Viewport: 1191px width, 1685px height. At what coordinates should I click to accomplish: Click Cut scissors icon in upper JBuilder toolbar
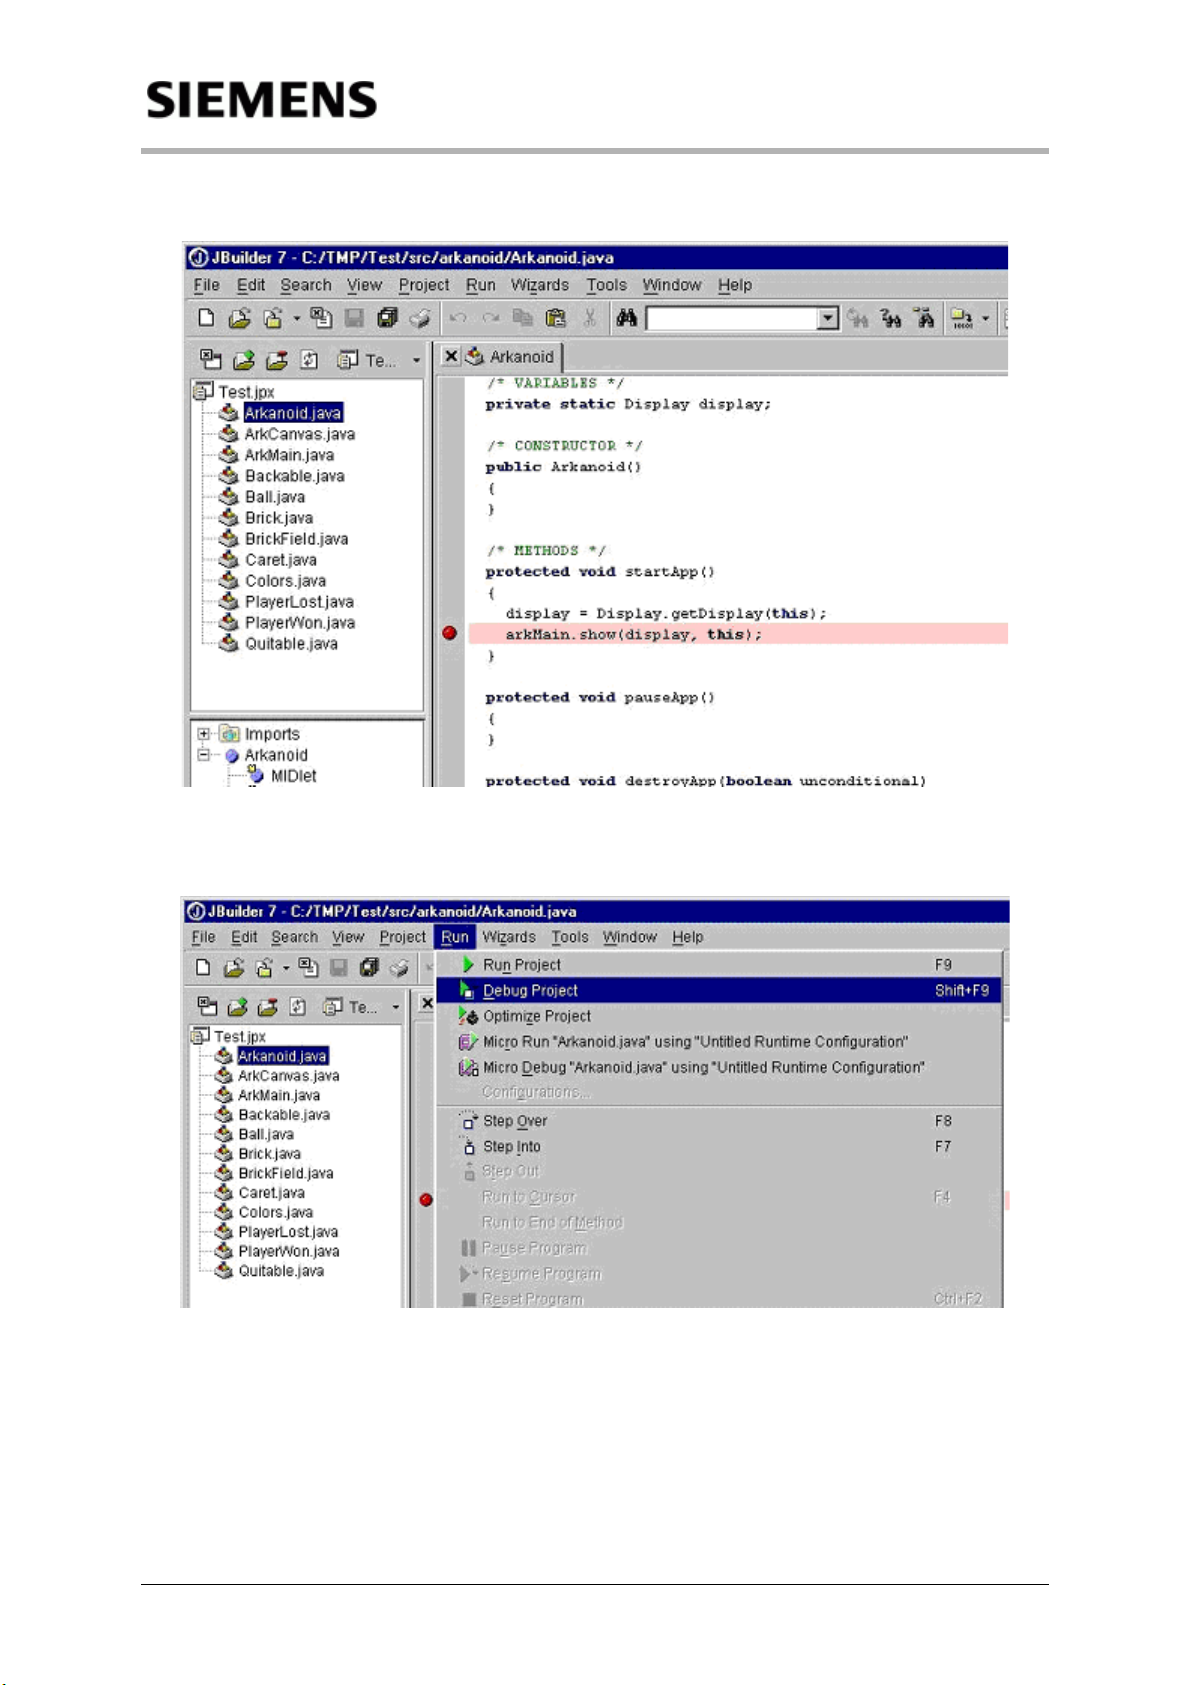point(589,318)
